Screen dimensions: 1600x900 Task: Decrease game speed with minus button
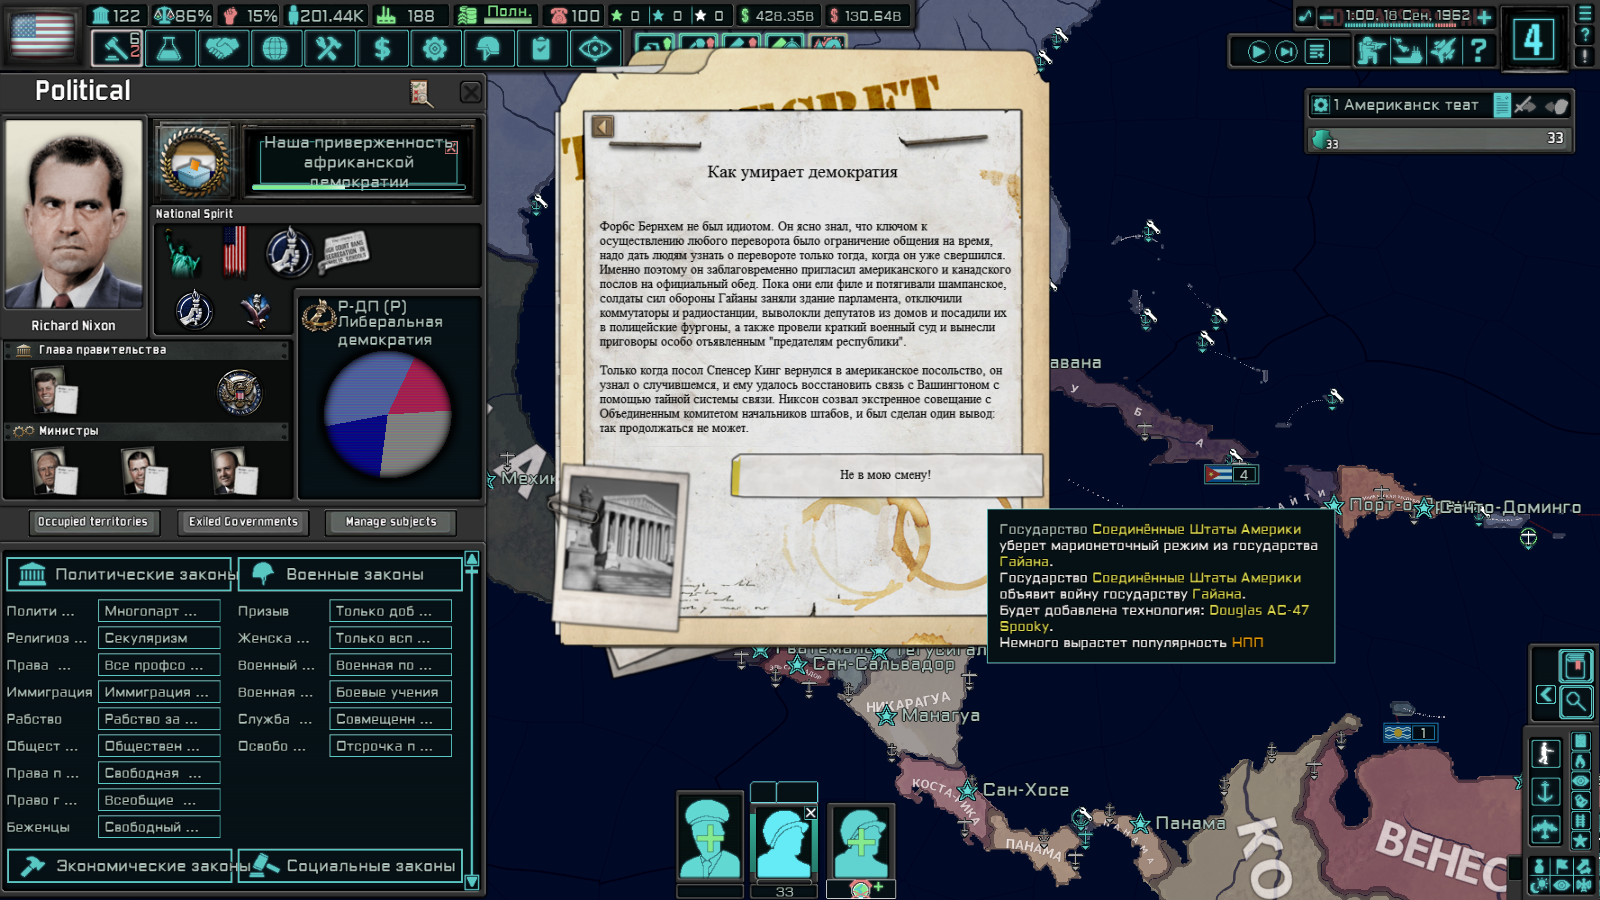coord(1326,17)
